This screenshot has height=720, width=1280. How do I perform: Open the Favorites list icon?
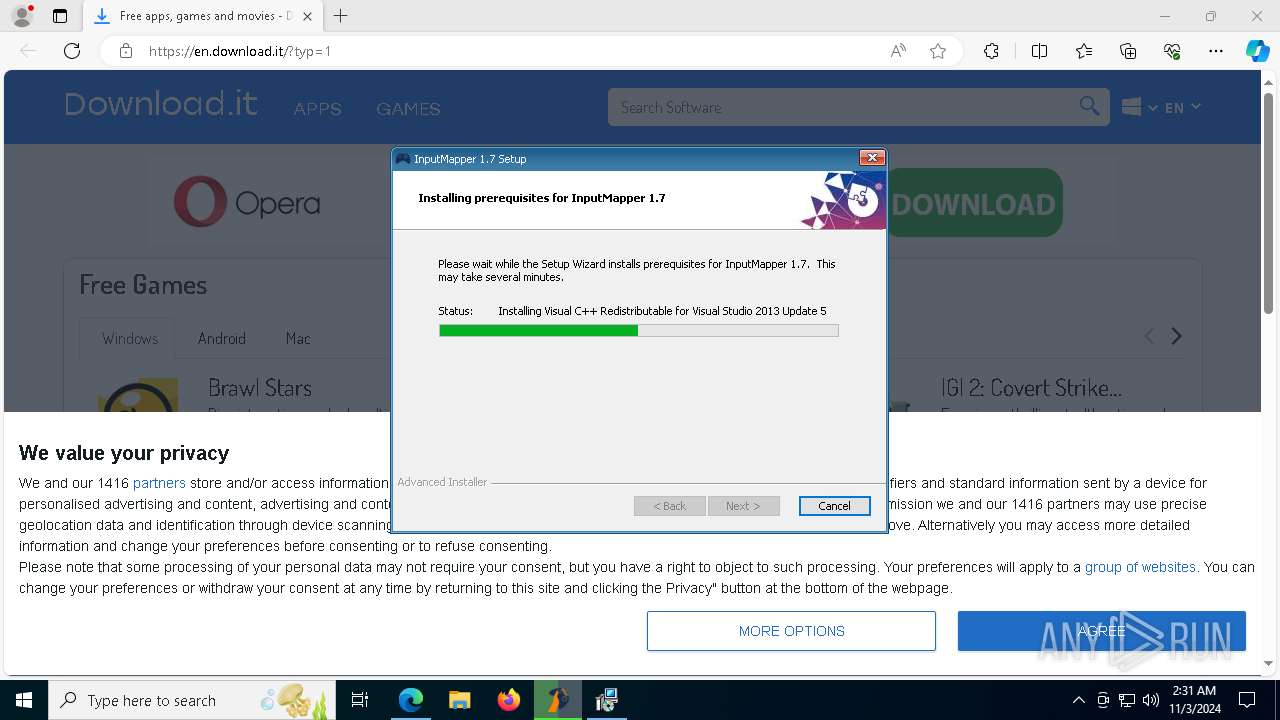tap(1084, 51)
